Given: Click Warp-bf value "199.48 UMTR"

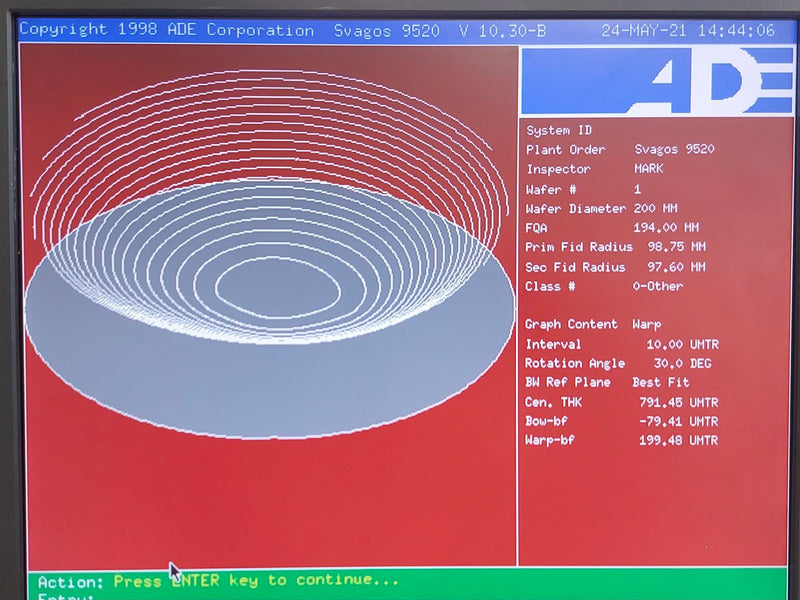Looking at the screenshot, I should pyautogui.click(x=679, y=440).
